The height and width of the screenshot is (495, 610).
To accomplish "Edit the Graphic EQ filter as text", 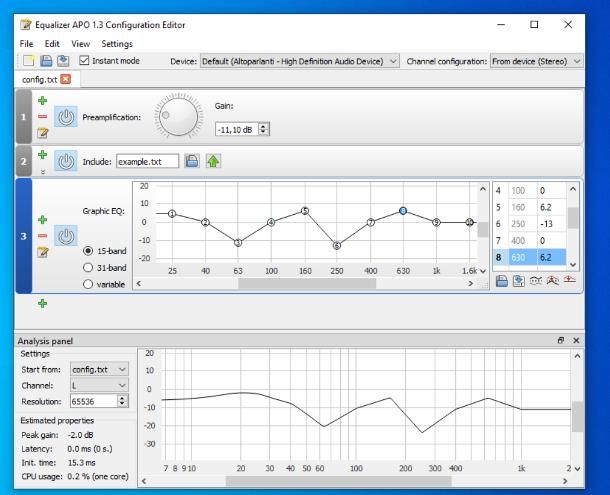I will [42, 252].
